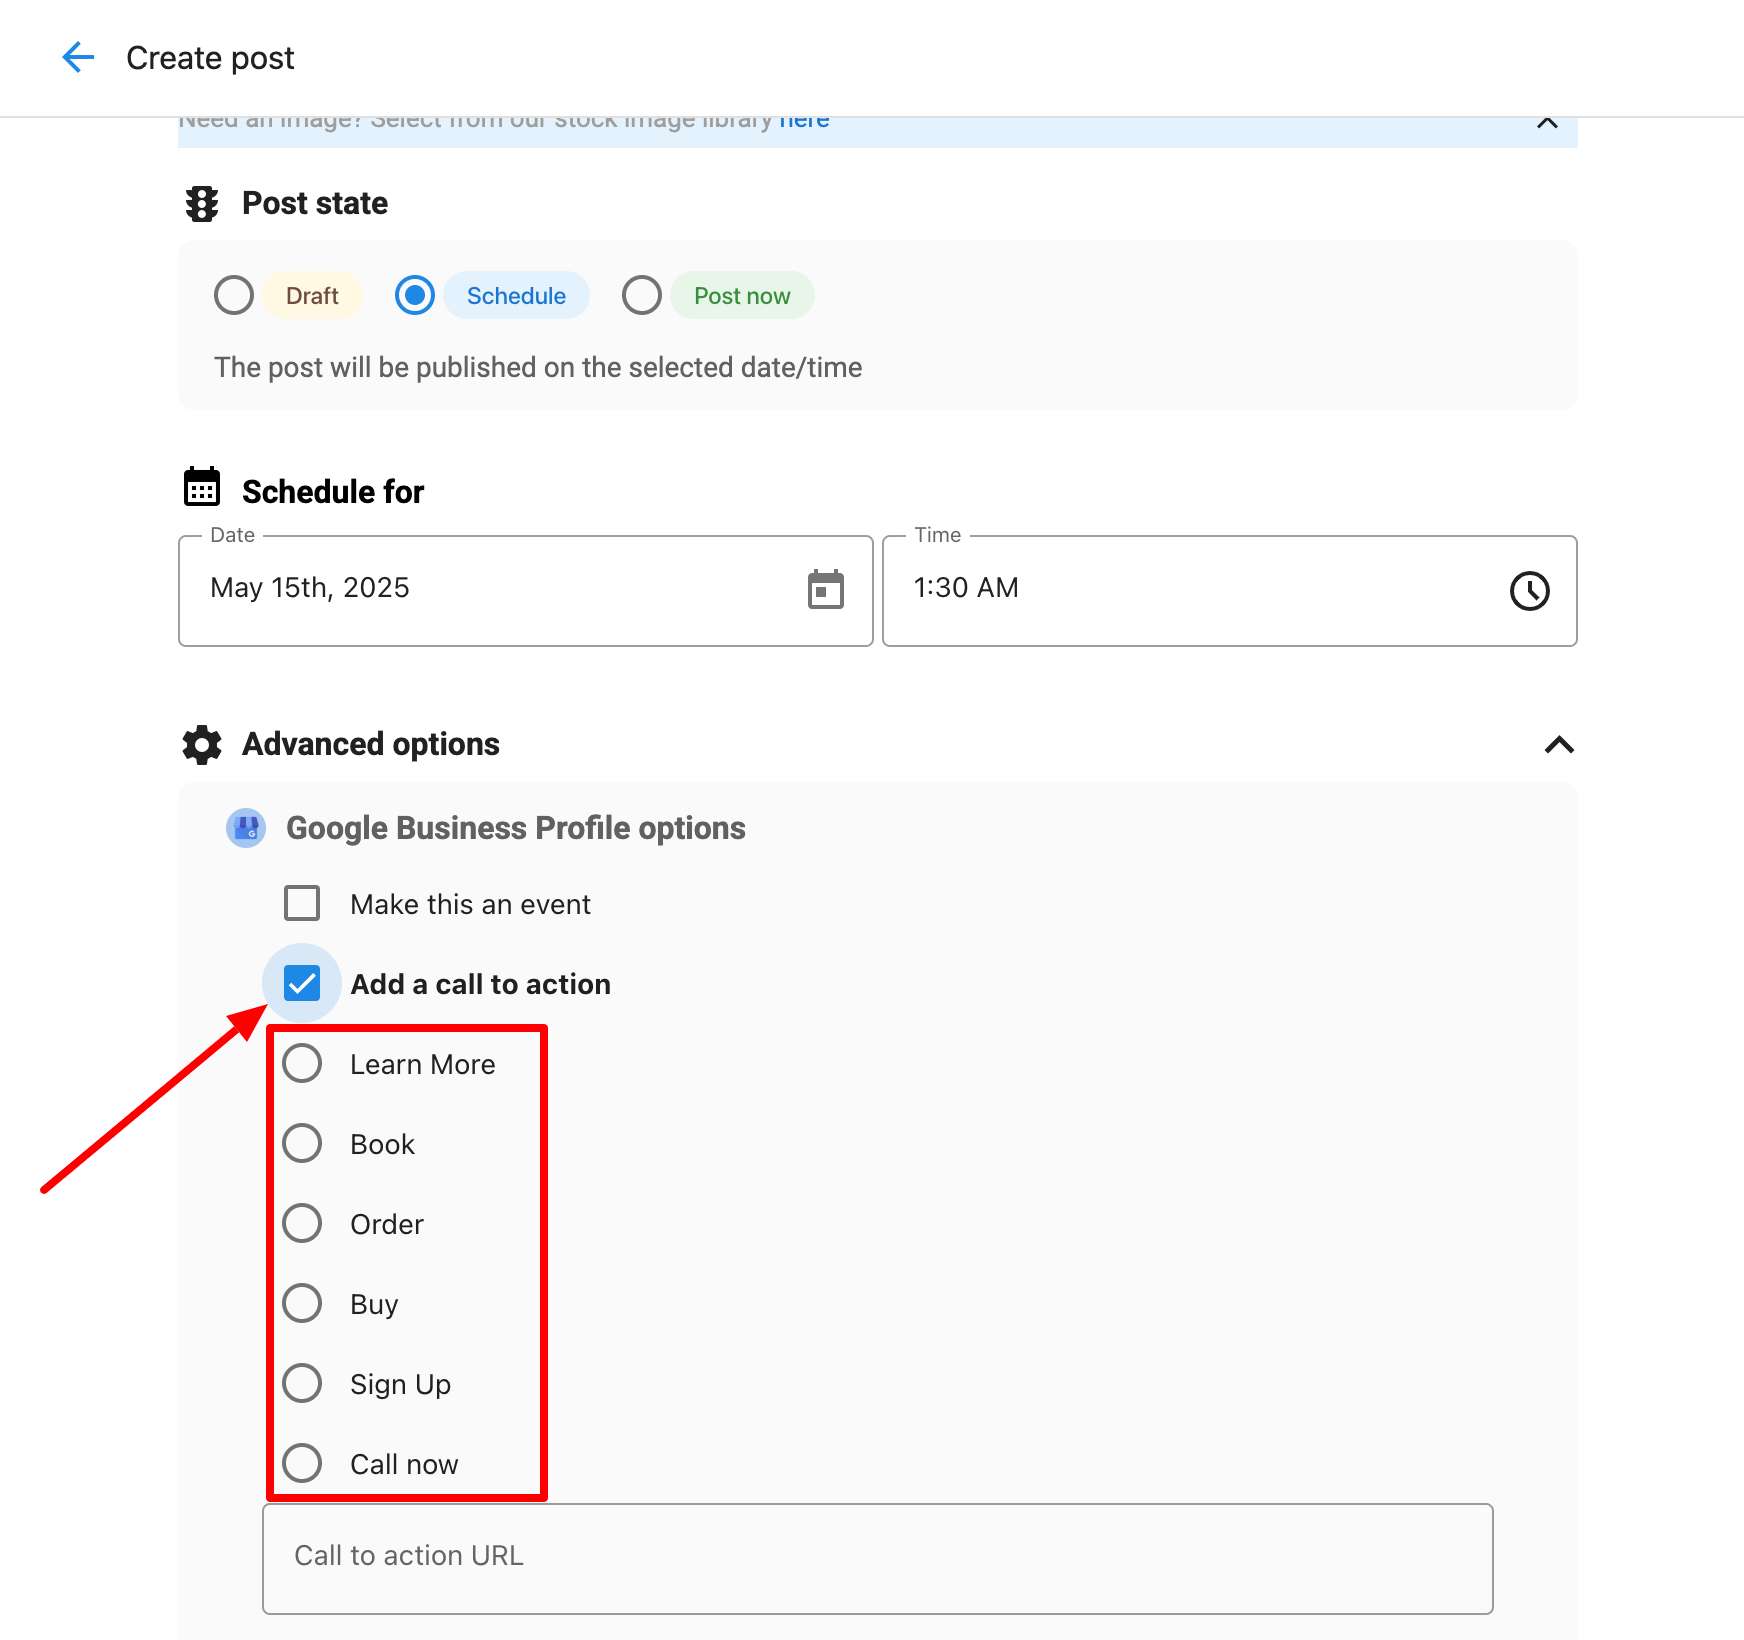This screenshot has height=1640, width=1744.
Task: Select the Draft post state
Action: pos(234,296)
